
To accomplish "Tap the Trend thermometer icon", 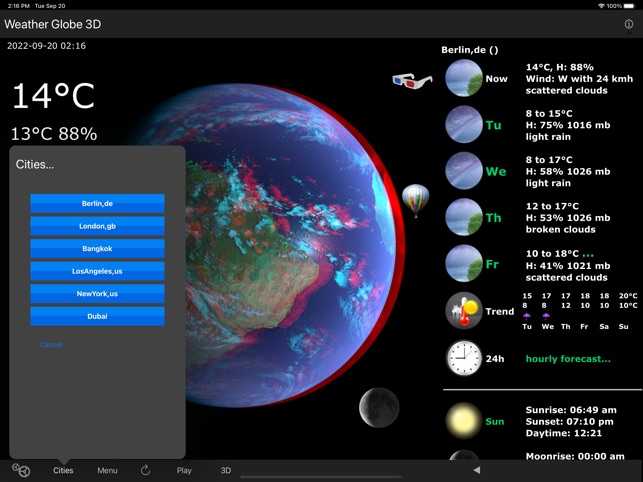I will pyautogui.click(x=464, y=311).
